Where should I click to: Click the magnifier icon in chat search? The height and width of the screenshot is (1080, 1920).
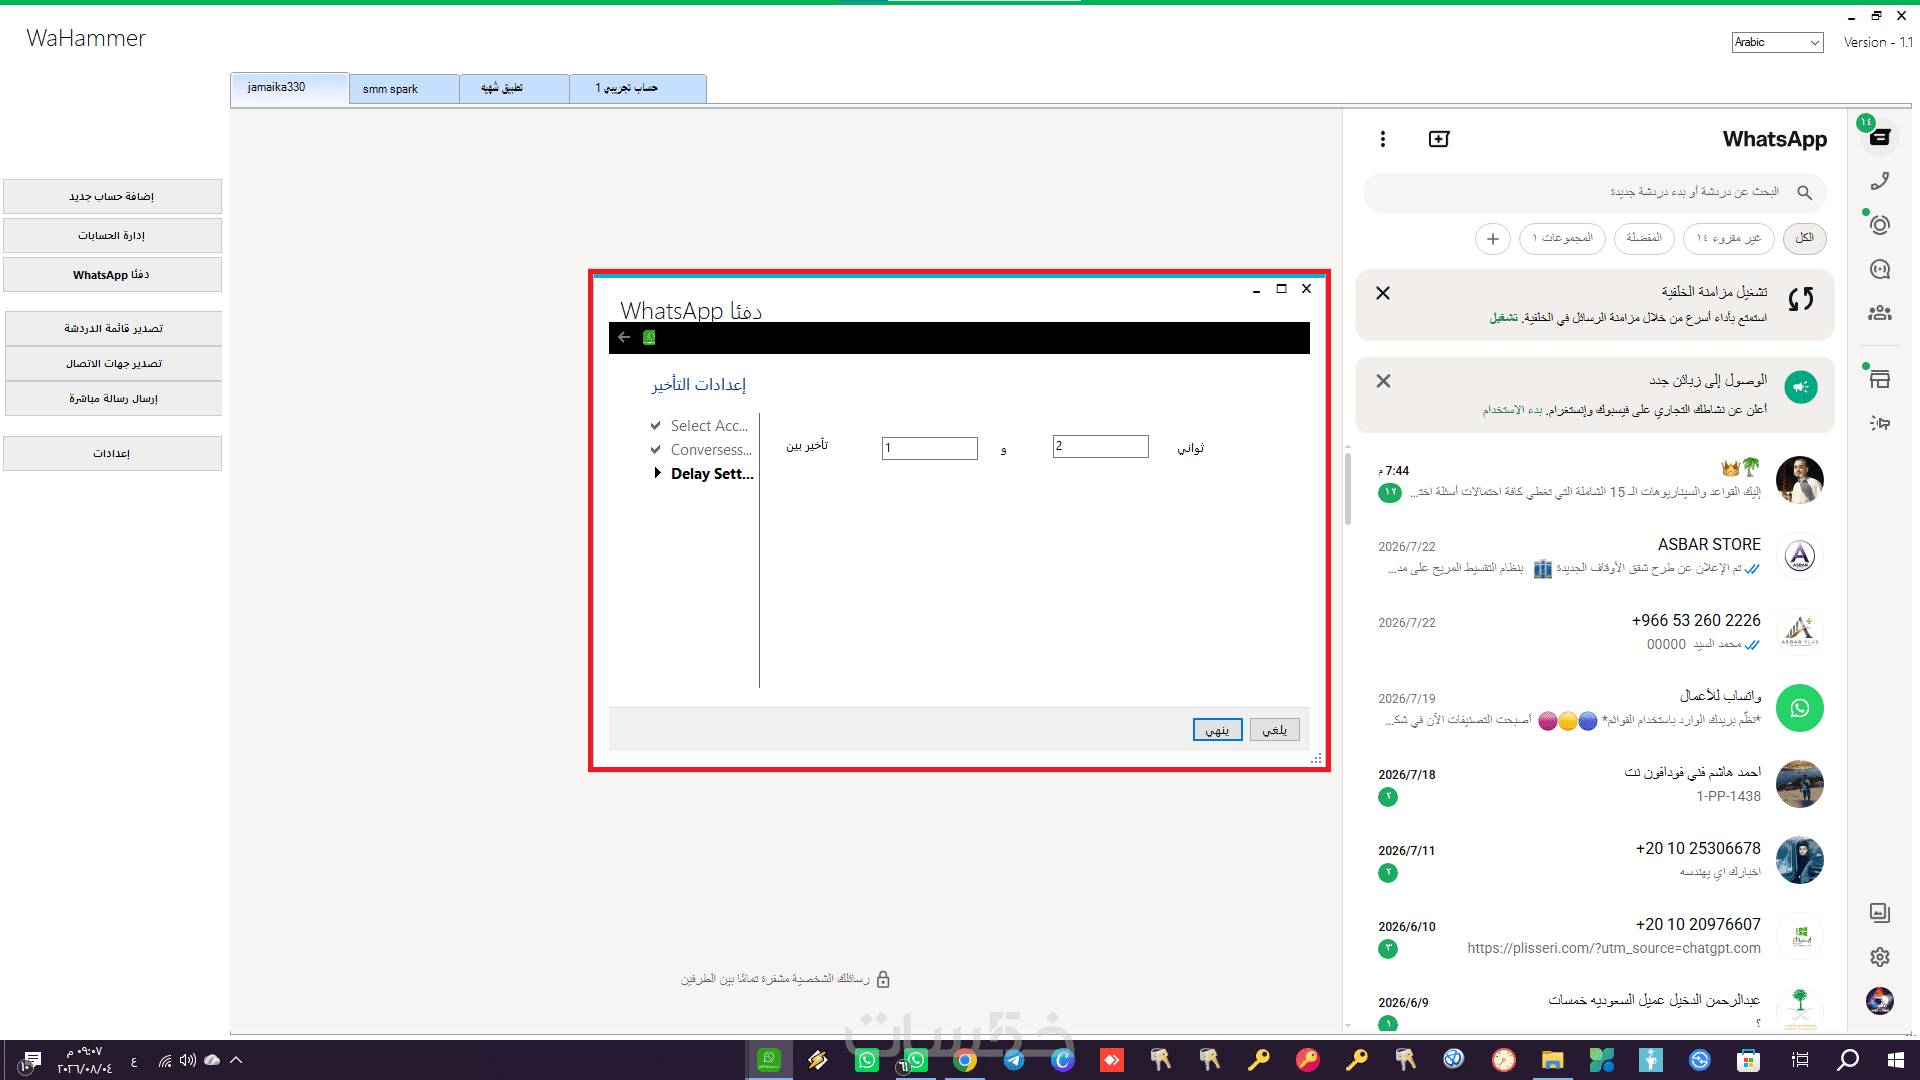tap(1804, 192)
